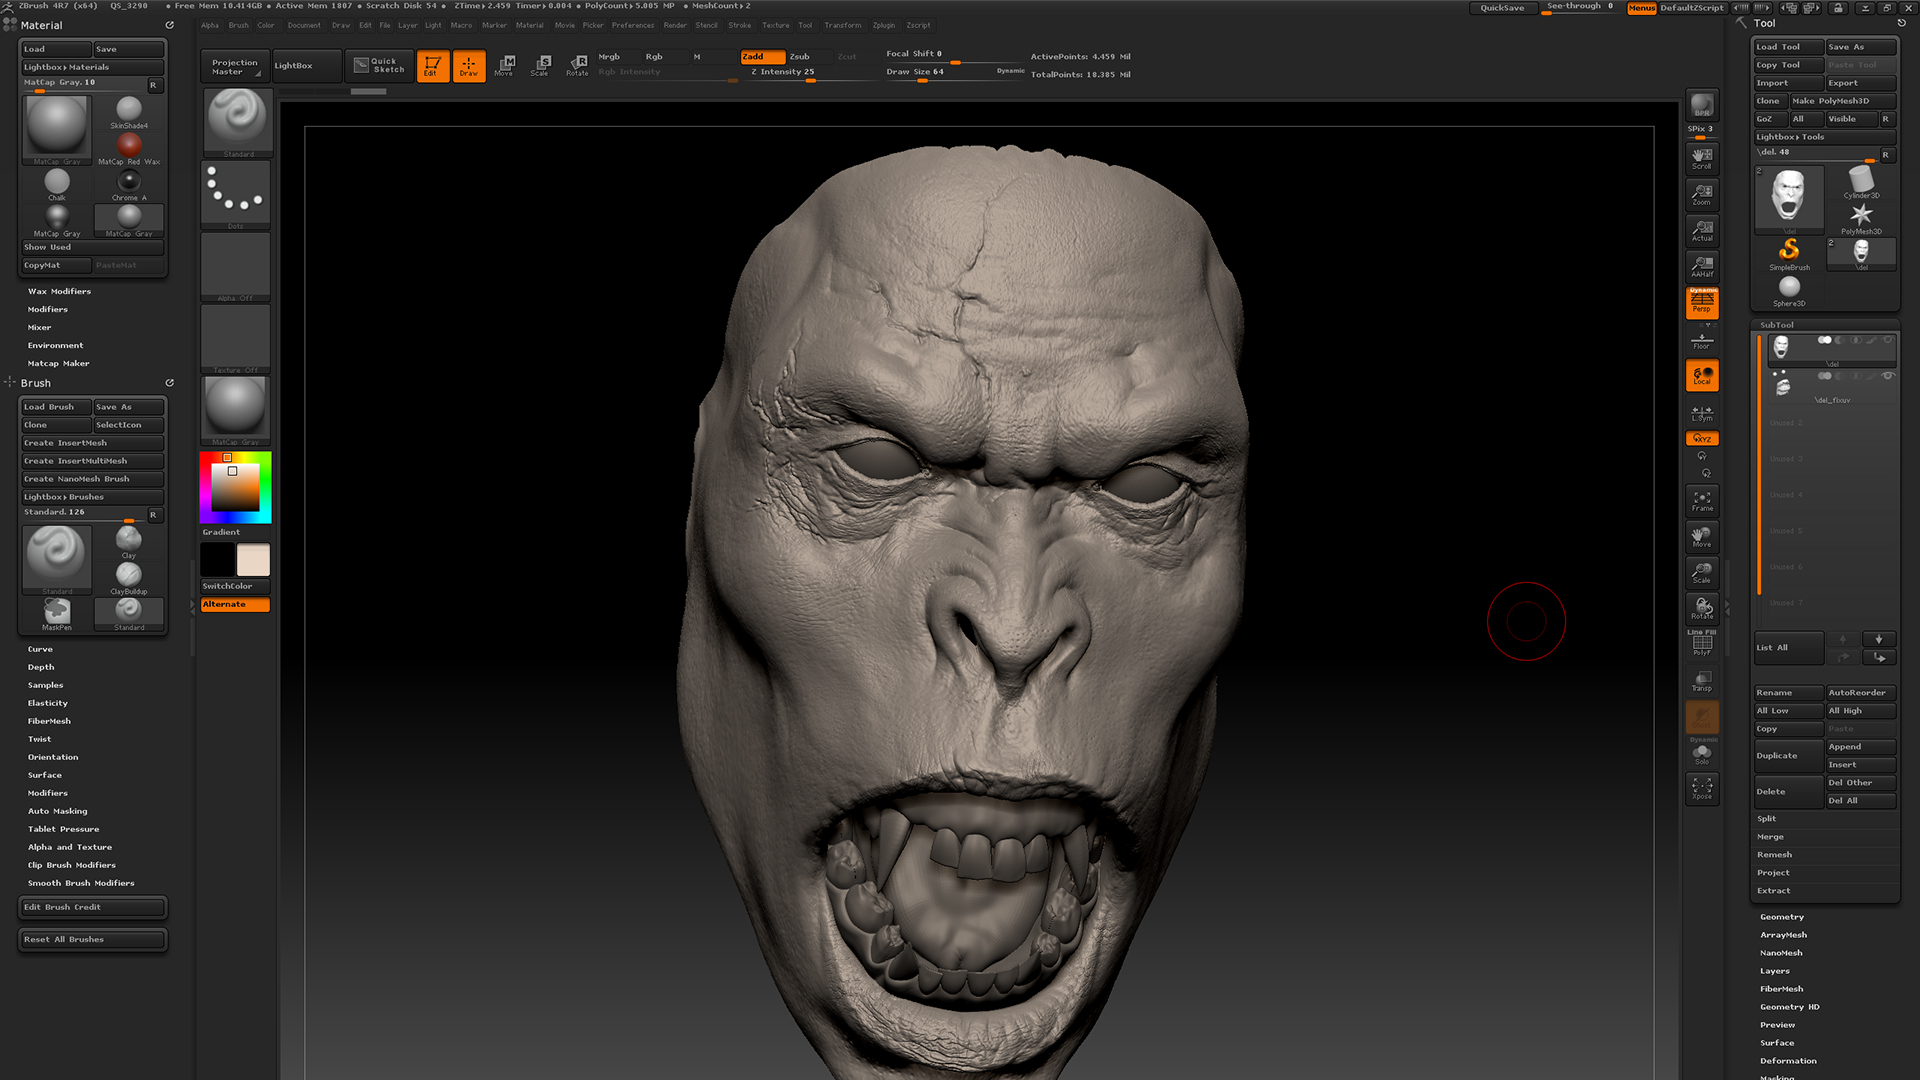
Task: Open LightBox button
Action: [x=306, y=65]
